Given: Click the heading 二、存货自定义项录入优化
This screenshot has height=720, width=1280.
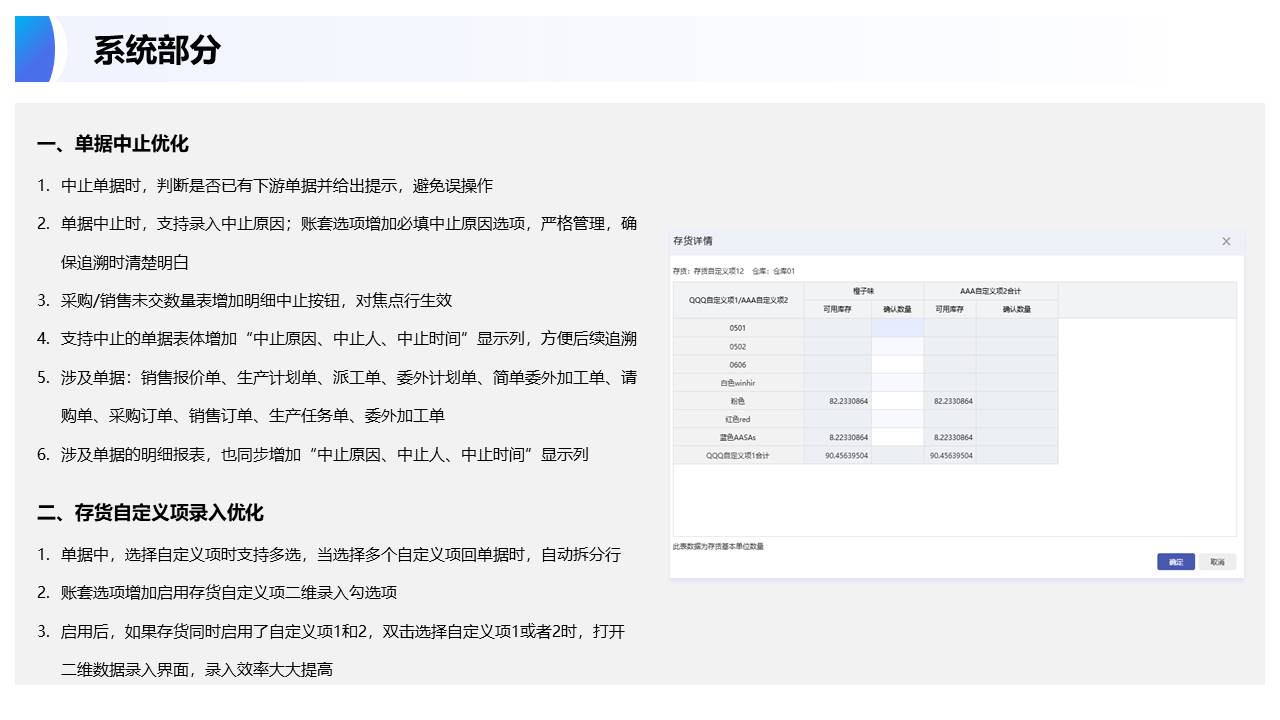Looking at the screenshot, I should tap(150, 513).
